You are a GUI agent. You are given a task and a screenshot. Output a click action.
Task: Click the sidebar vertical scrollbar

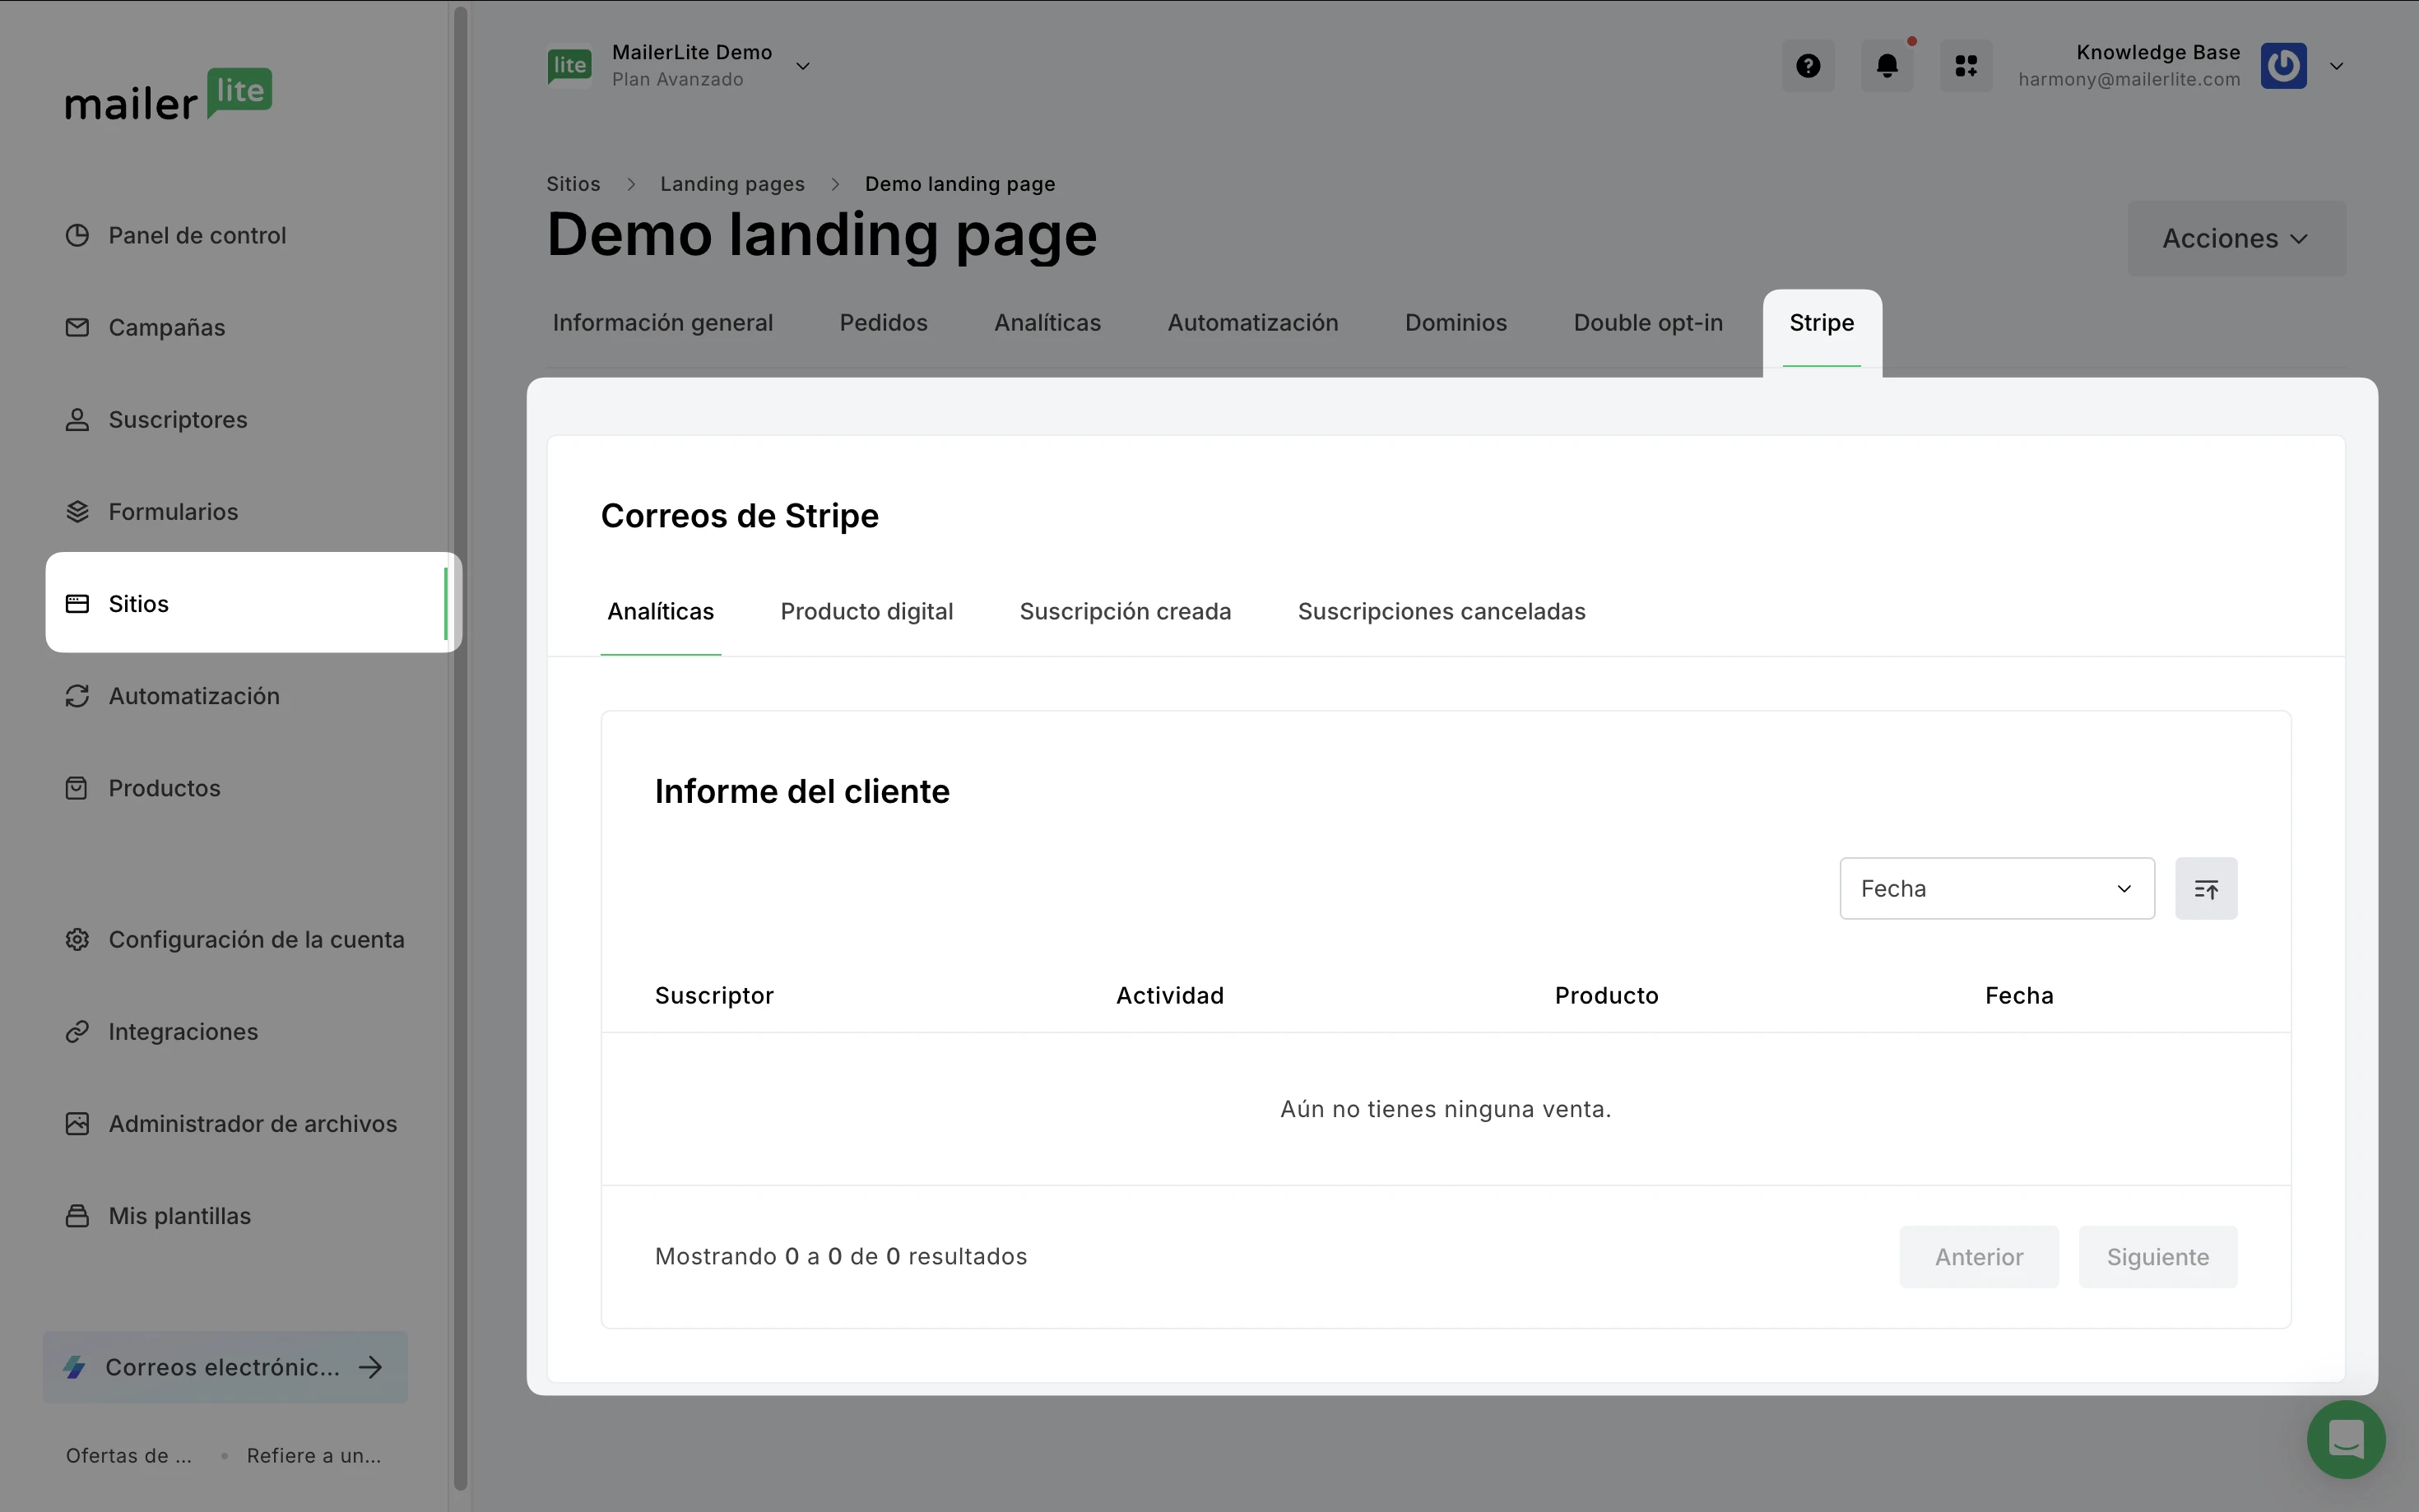click(x=461, y=748)
